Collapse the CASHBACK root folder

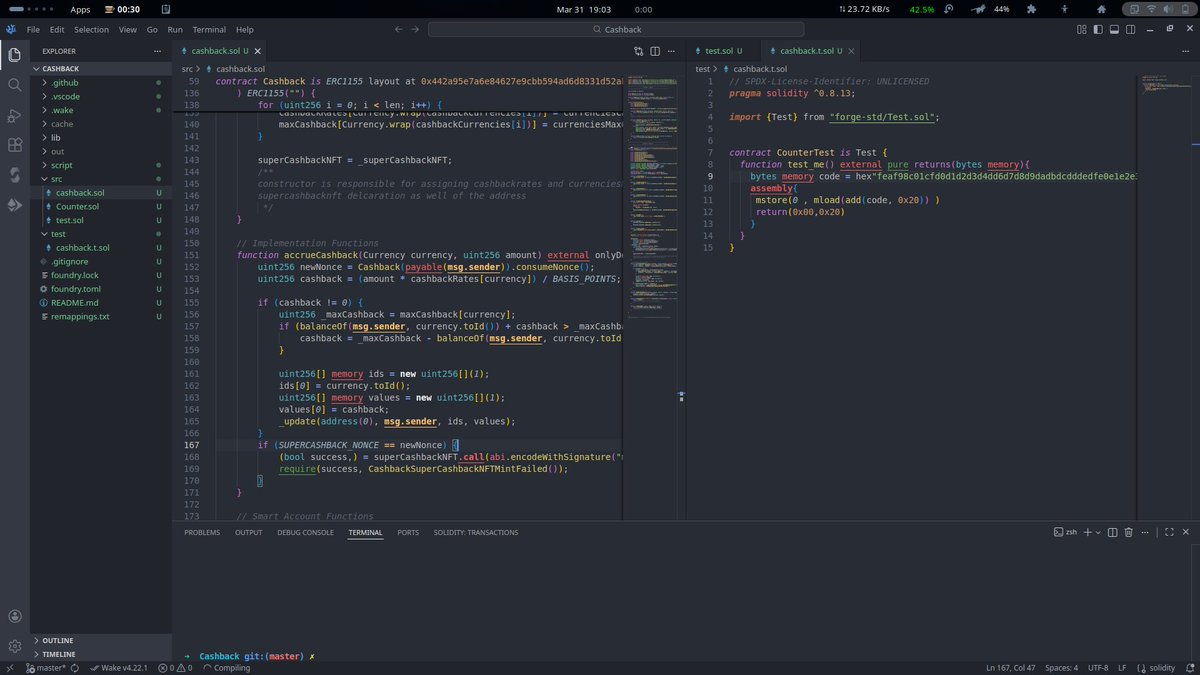[x=100, y=68]
